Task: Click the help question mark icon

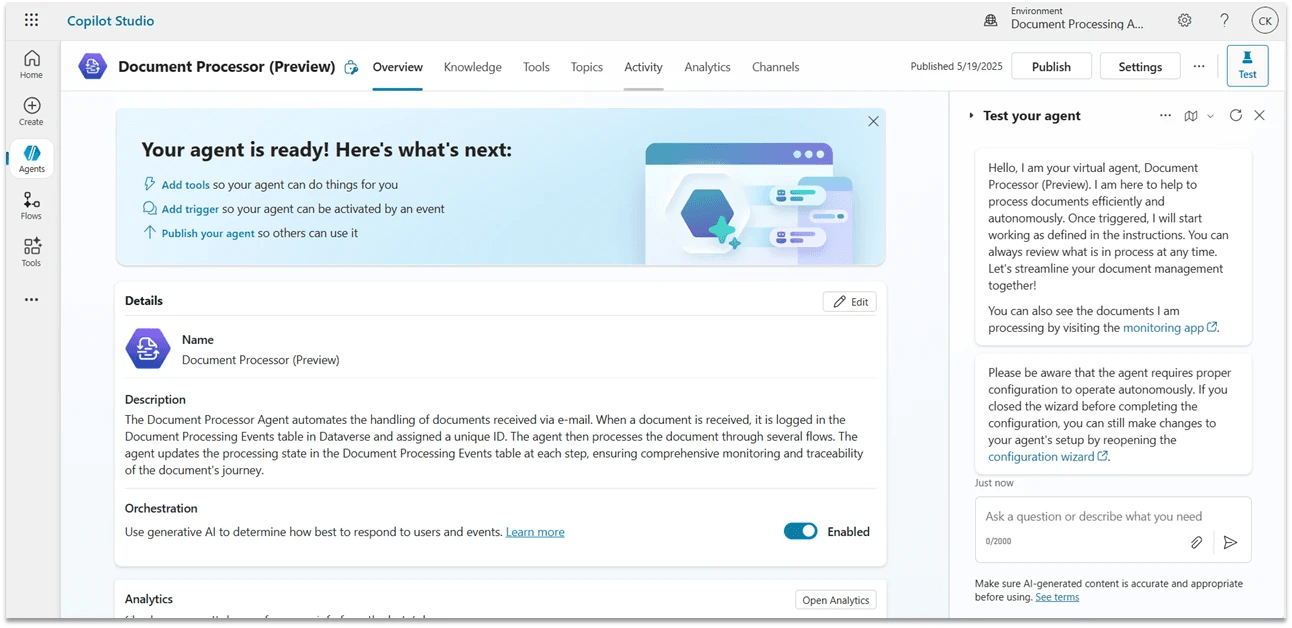Action: point(1224,20)
